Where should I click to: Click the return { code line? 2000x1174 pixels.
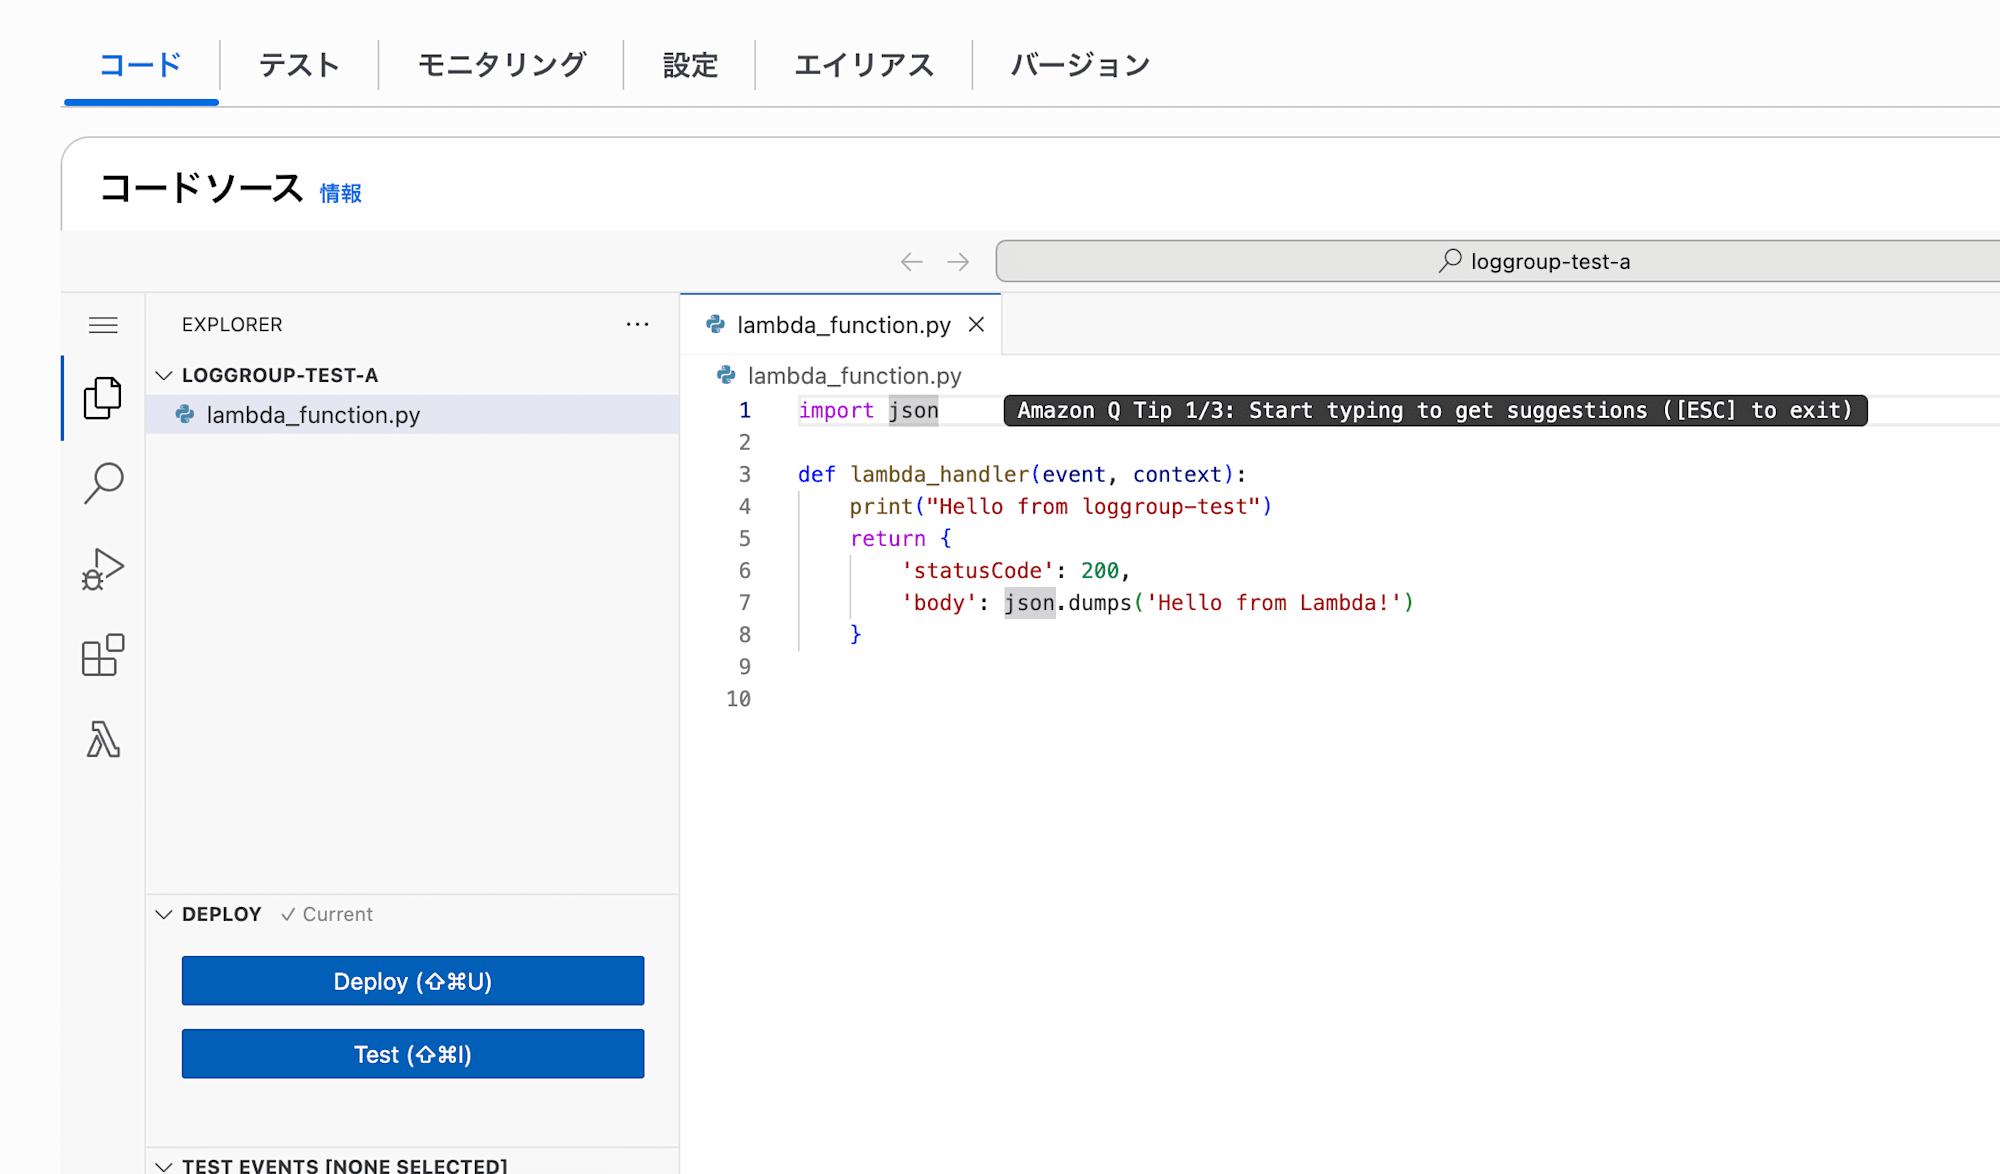900,538
